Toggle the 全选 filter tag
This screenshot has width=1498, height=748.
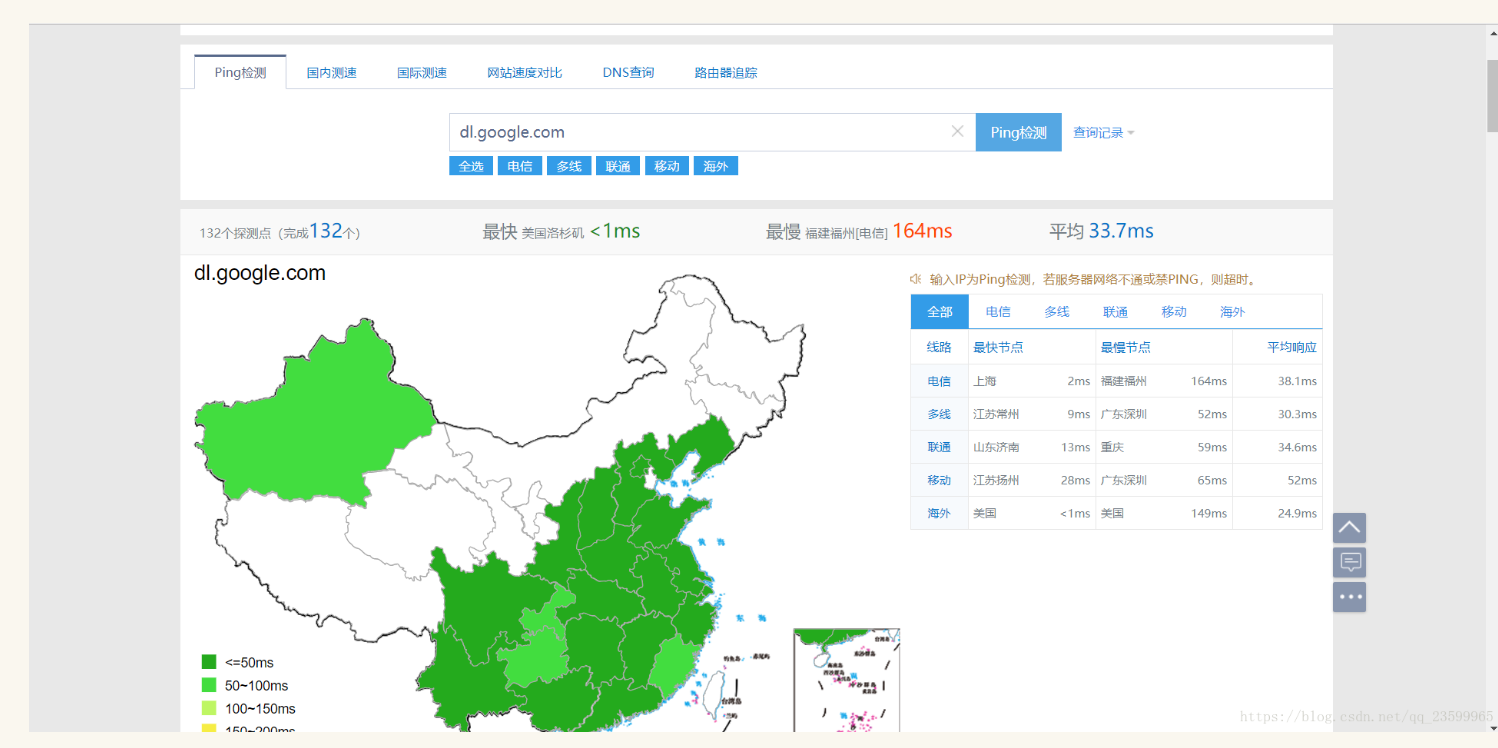point(471,166)
